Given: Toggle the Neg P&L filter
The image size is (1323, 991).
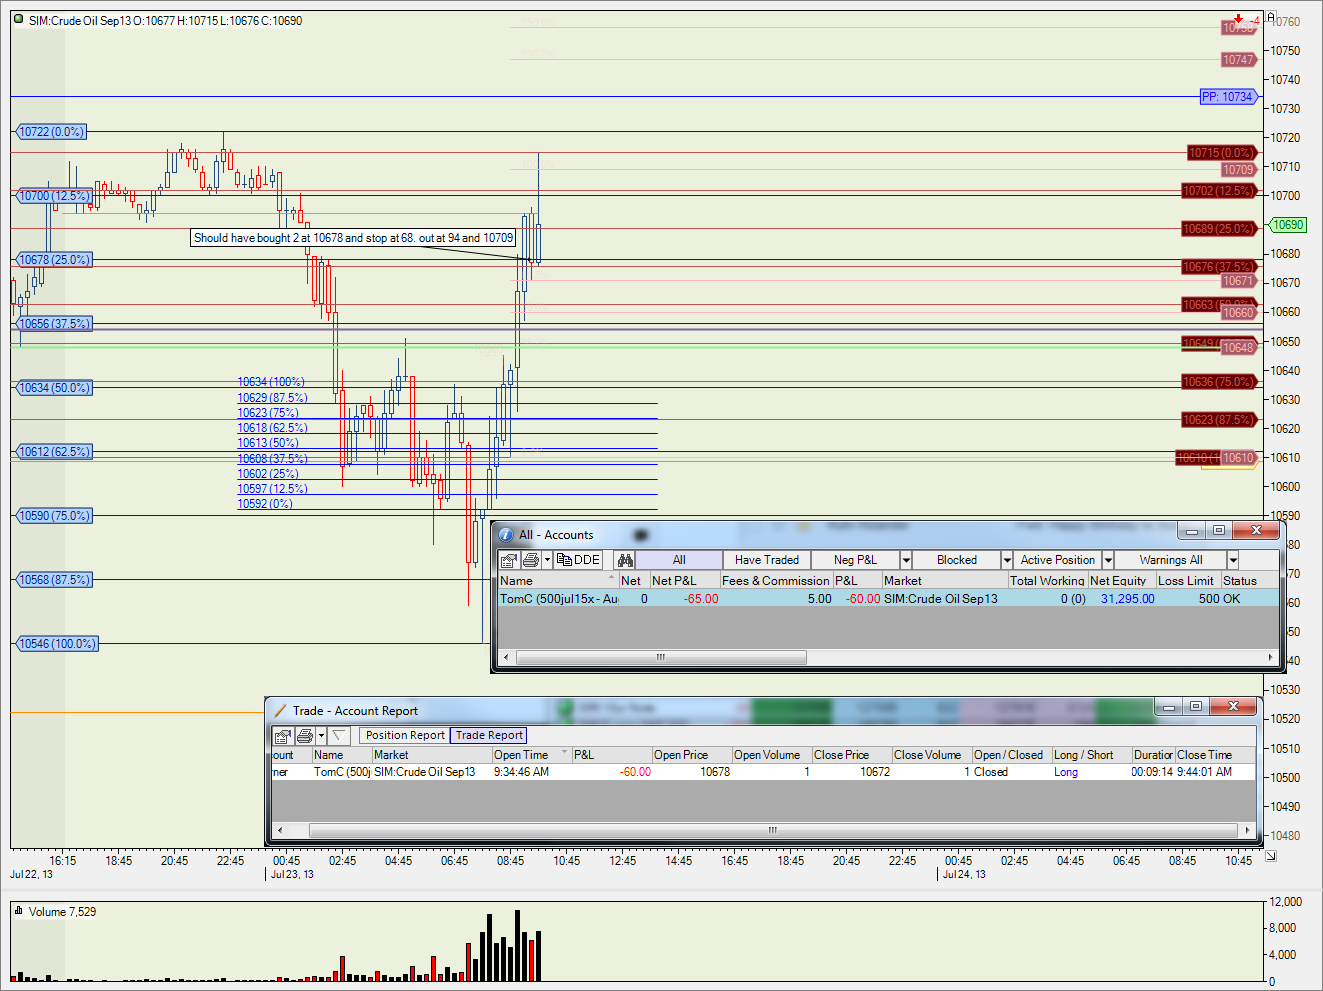Looking at the screenshot, I should click(x=855, y=560).
